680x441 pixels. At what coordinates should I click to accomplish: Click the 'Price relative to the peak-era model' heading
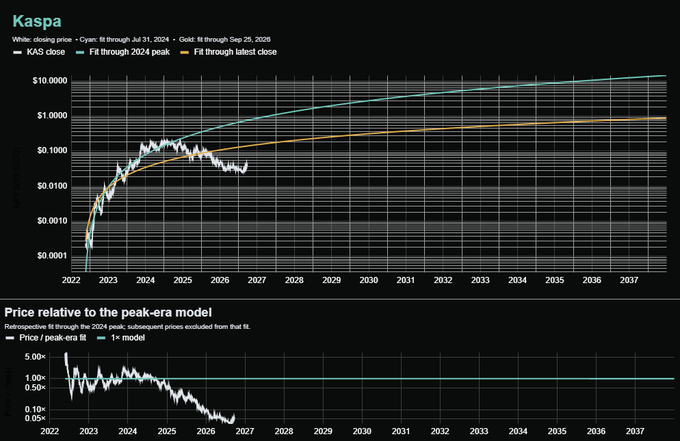click(x=108, y=313)
